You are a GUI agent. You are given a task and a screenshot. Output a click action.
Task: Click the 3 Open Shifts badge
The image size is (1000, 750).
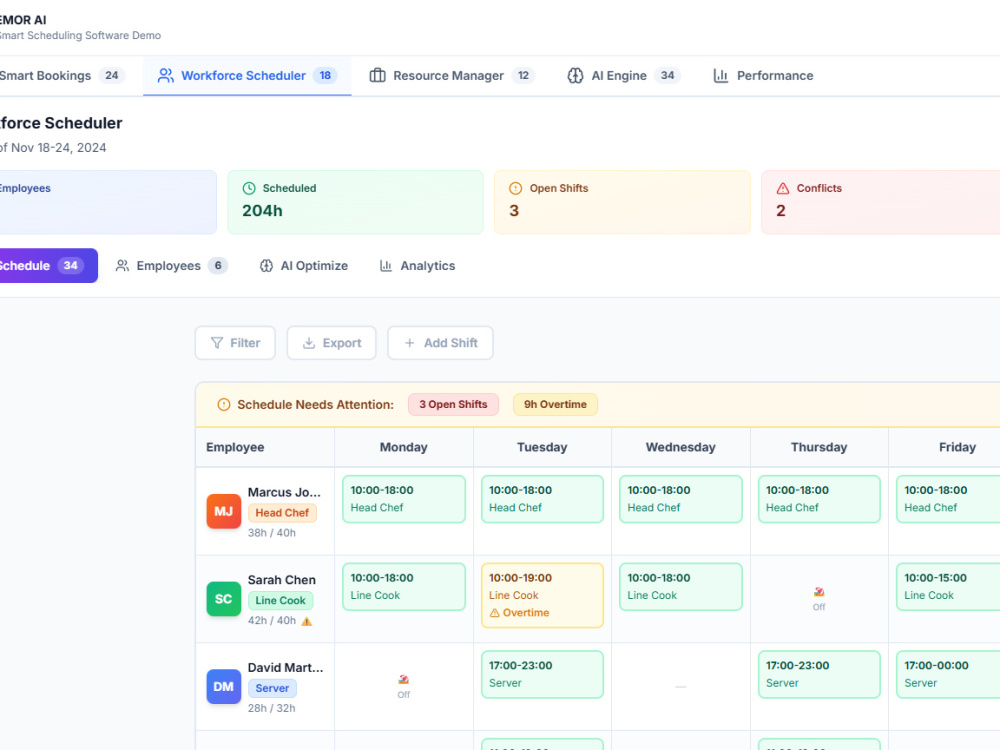(453, 404)
